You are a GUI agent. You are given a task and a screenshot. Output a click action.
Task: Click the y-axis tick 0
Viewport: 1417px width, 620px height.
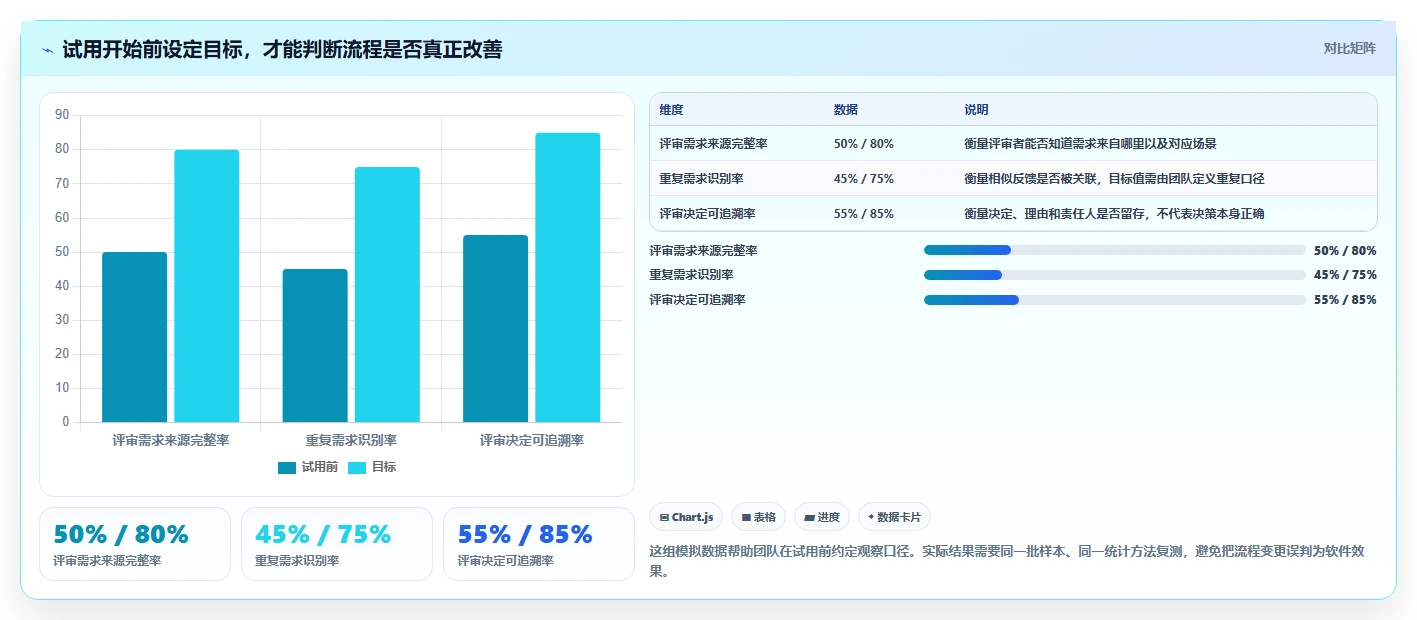tap(66, 422)
